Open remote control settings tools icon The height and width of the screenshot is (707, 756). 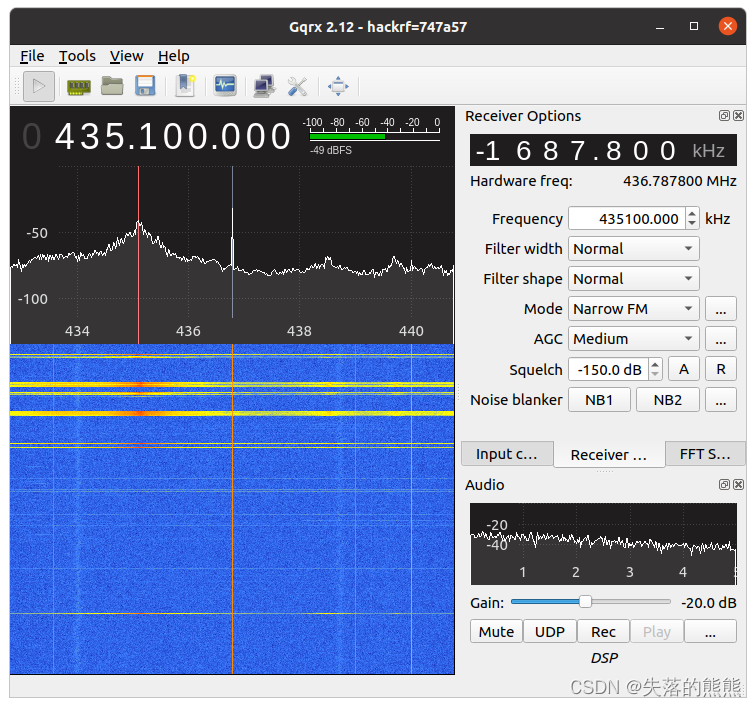297,86
